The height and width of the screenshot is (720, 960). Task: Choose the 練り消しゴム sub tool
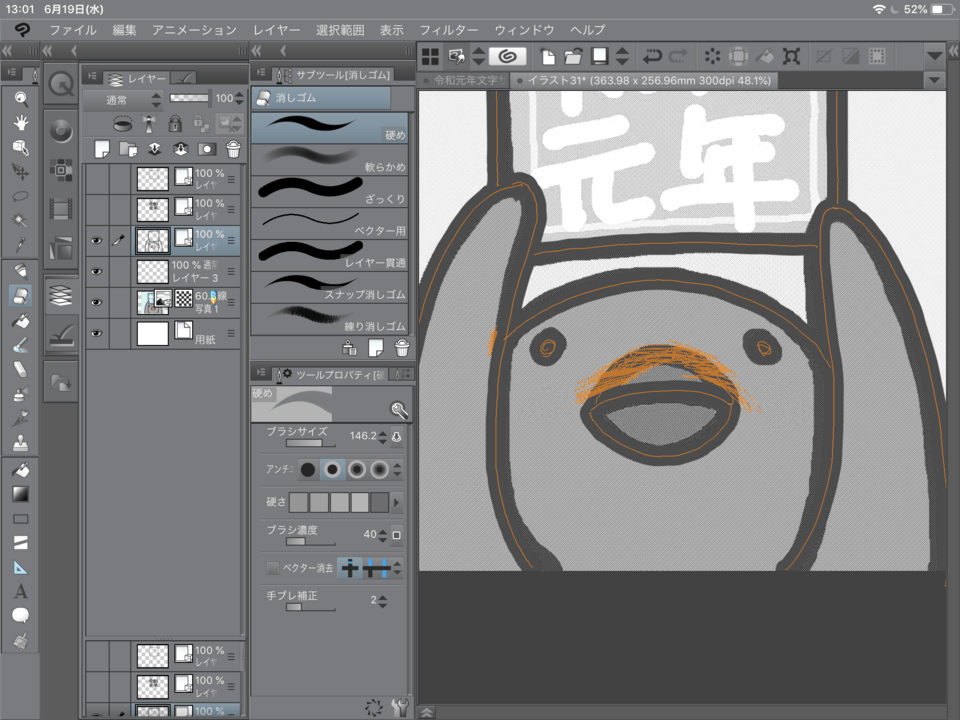[x=330, y=317]
